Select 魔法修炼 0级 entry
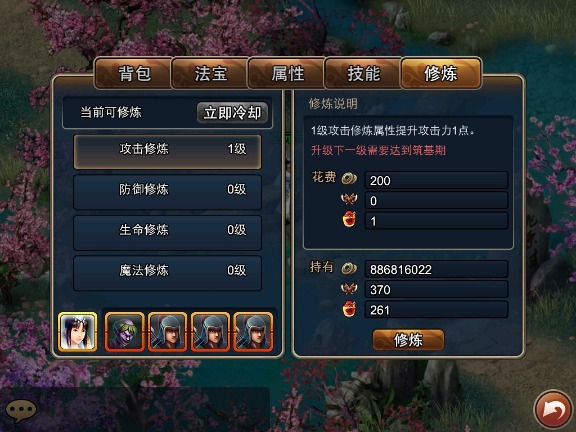 (168, 273)
